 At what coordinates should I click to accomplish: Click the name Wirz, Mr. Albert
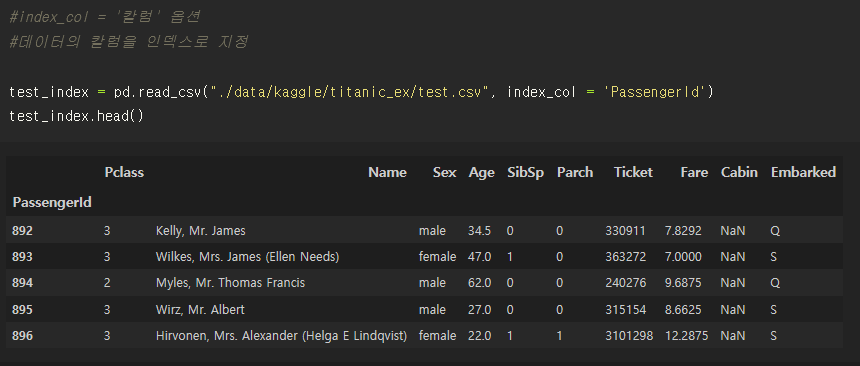[x=200, y=310]
